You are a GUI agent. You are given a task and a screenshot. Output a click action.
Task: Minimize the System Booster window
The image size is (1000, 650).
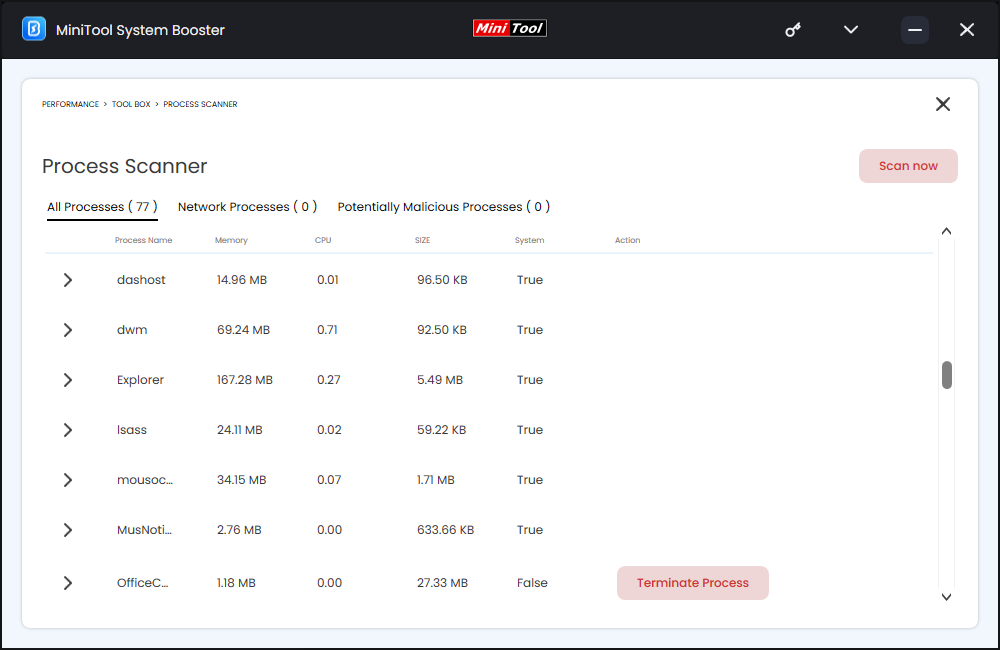(x=915, y=30)
